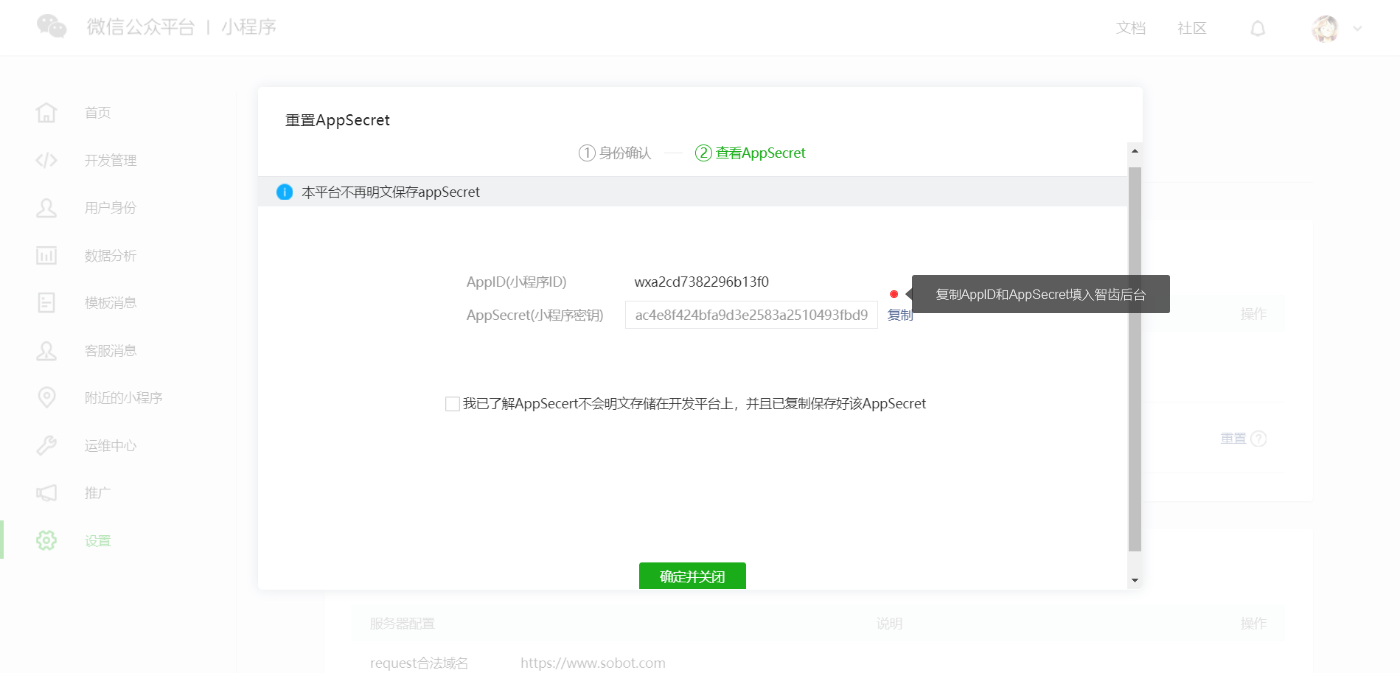Click the 首页 home icon
The image size is (1400, 673).
coord(46,112)
